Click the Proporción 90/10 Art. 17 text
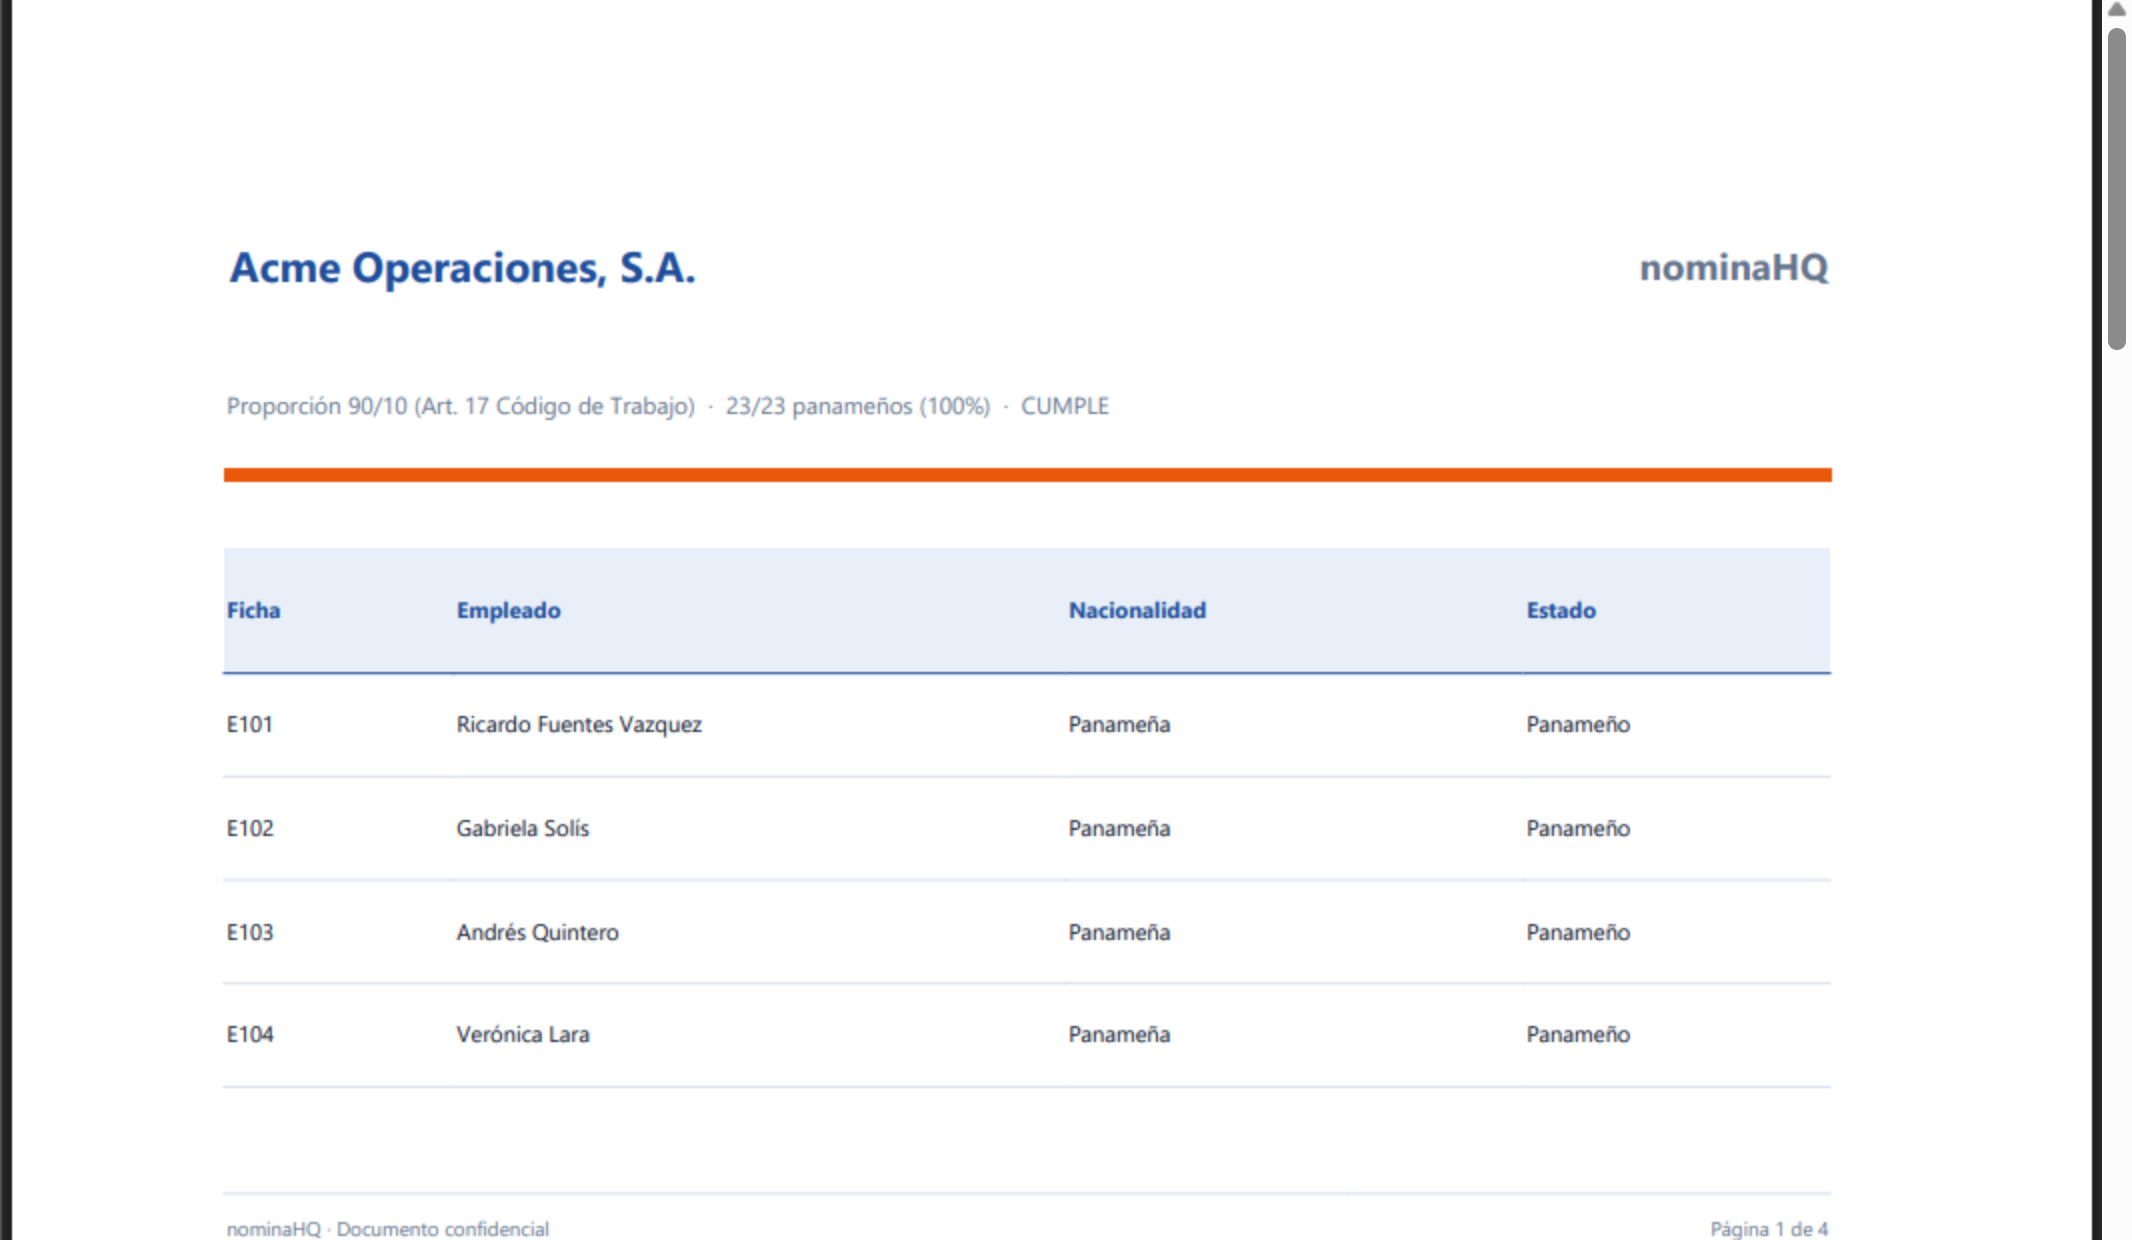Image resolution: width=2132 pixels, height=1240 pixels. [460, 406]
